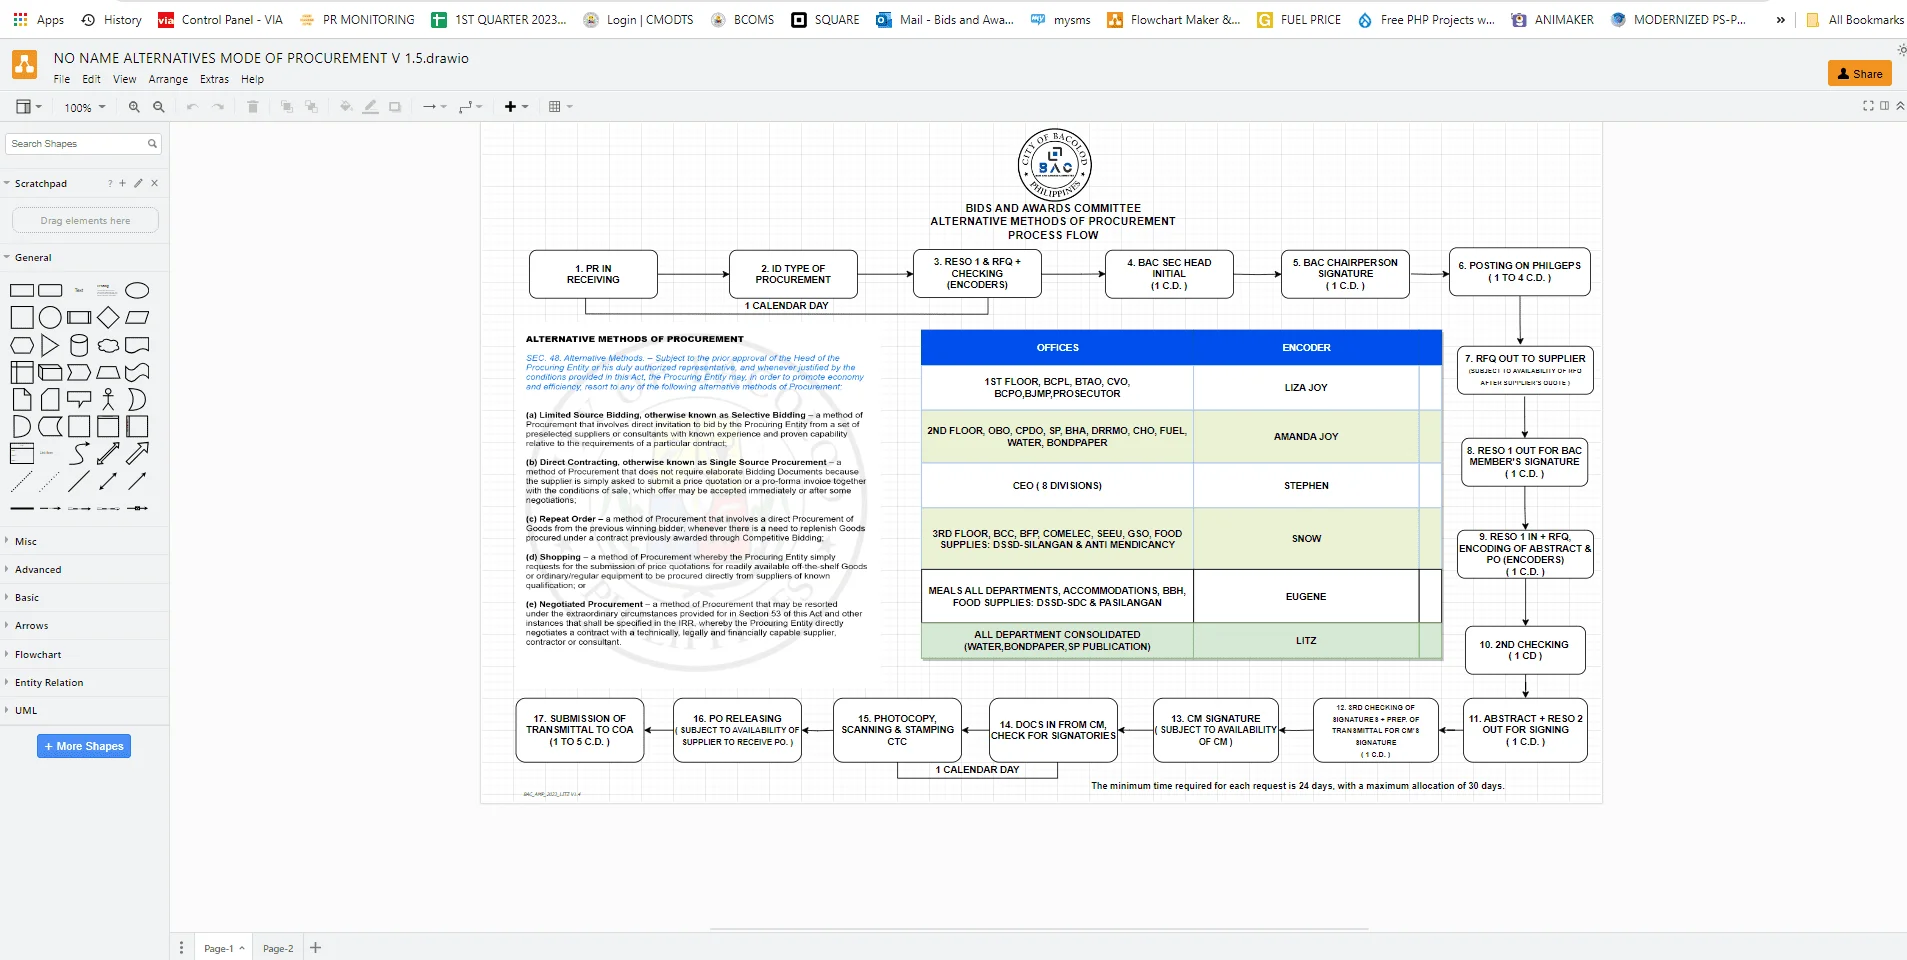Open the Arrange menu
The image size is (1907, 960).
point(168,79)
